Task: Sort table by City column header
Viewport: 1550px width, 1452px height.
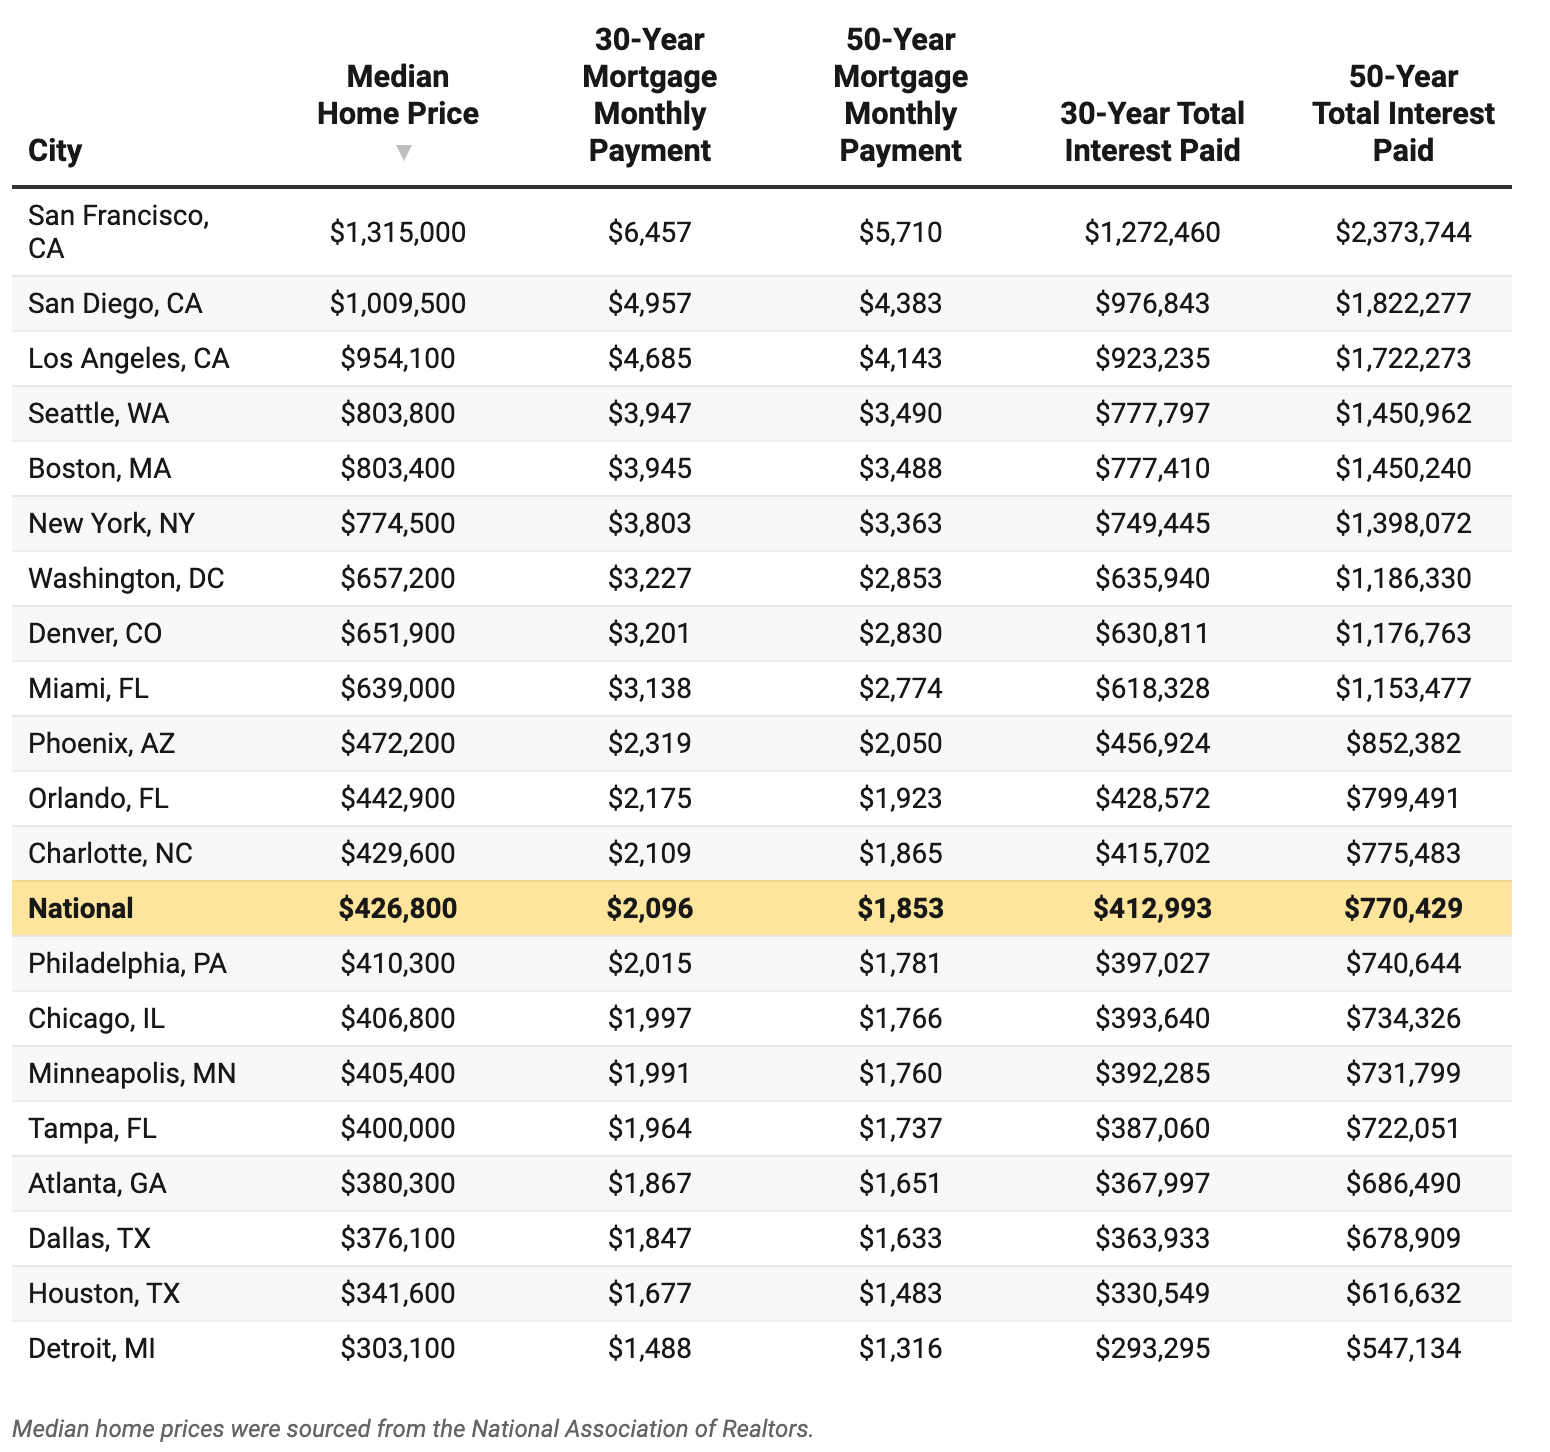Action: [55, 150]
